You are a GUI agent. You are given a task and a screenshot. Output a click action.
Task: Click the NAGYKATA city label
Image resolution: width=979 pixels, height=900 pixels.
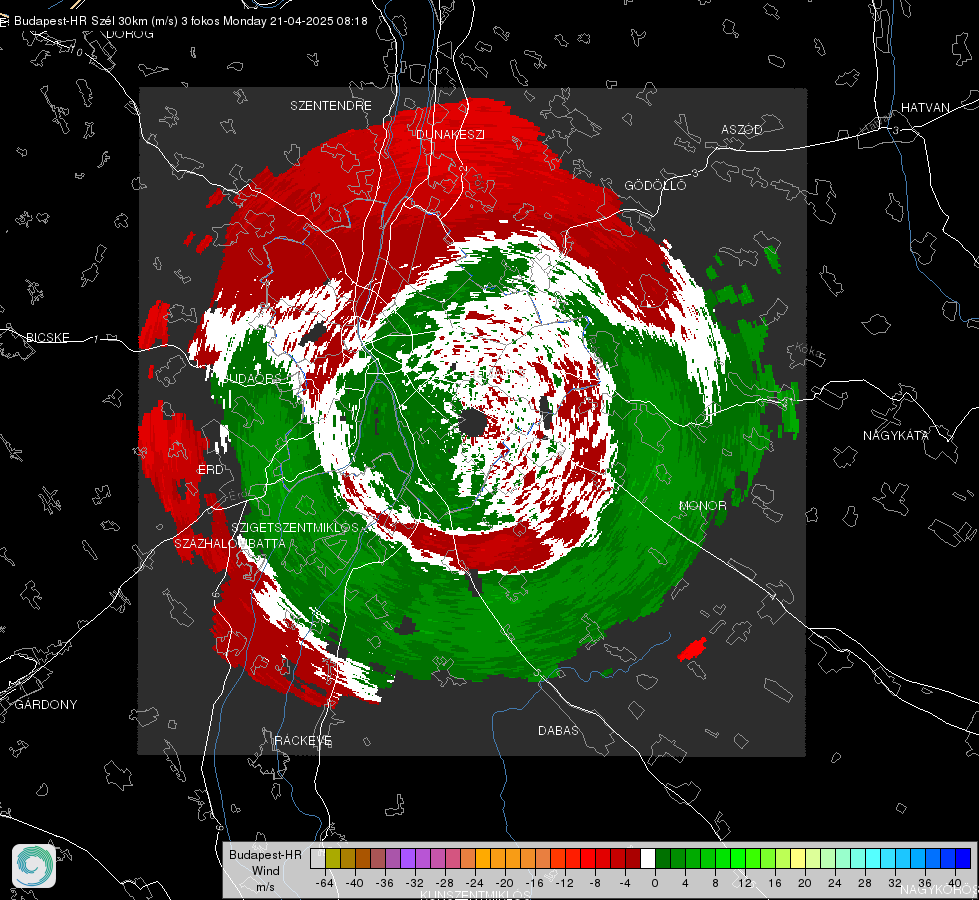tap(895, 436)
